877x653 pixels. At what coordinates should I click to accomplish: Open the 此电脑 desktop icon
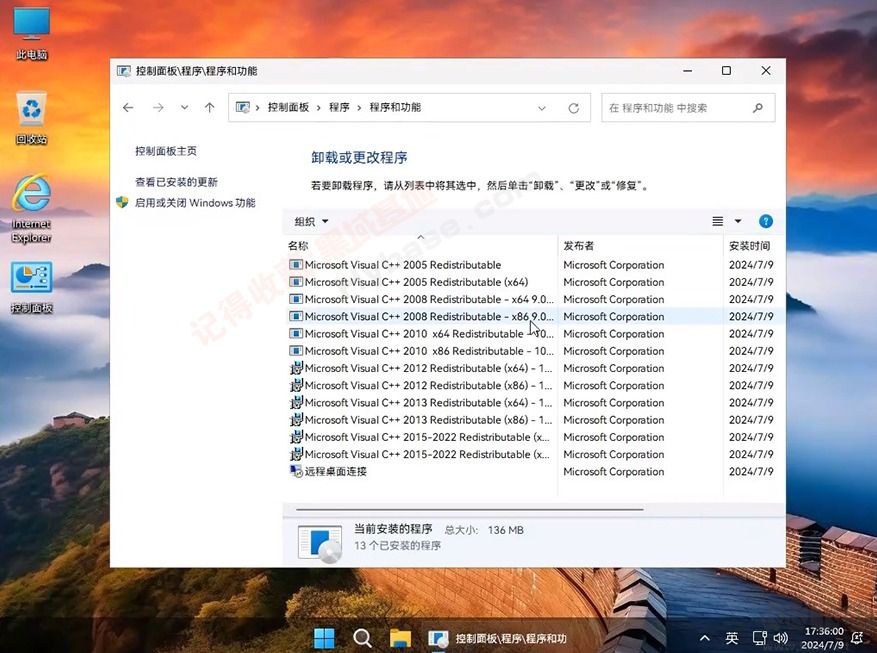coord(31,32)
